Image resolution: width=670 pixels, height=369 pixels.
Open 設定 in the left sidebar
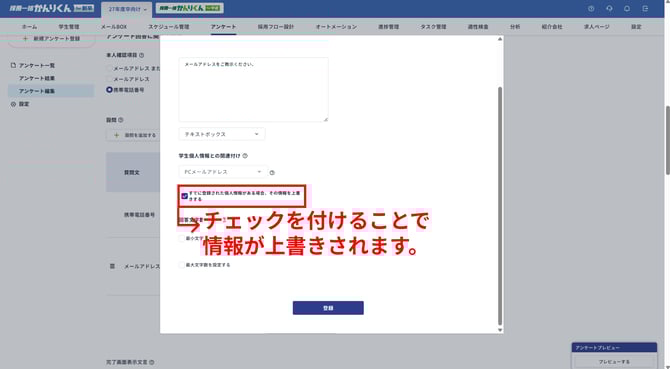(x=24, y=104)
